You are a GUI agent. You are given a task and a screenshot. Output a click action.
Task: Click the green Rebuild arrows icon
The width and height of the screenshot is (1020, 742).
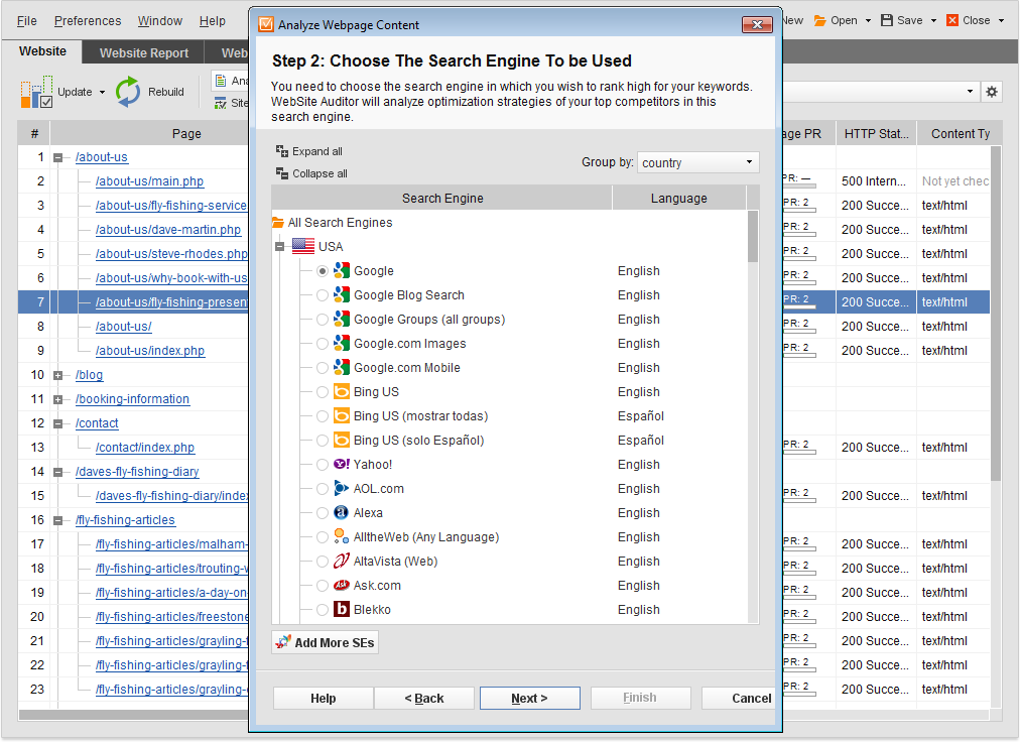point(128,92)
